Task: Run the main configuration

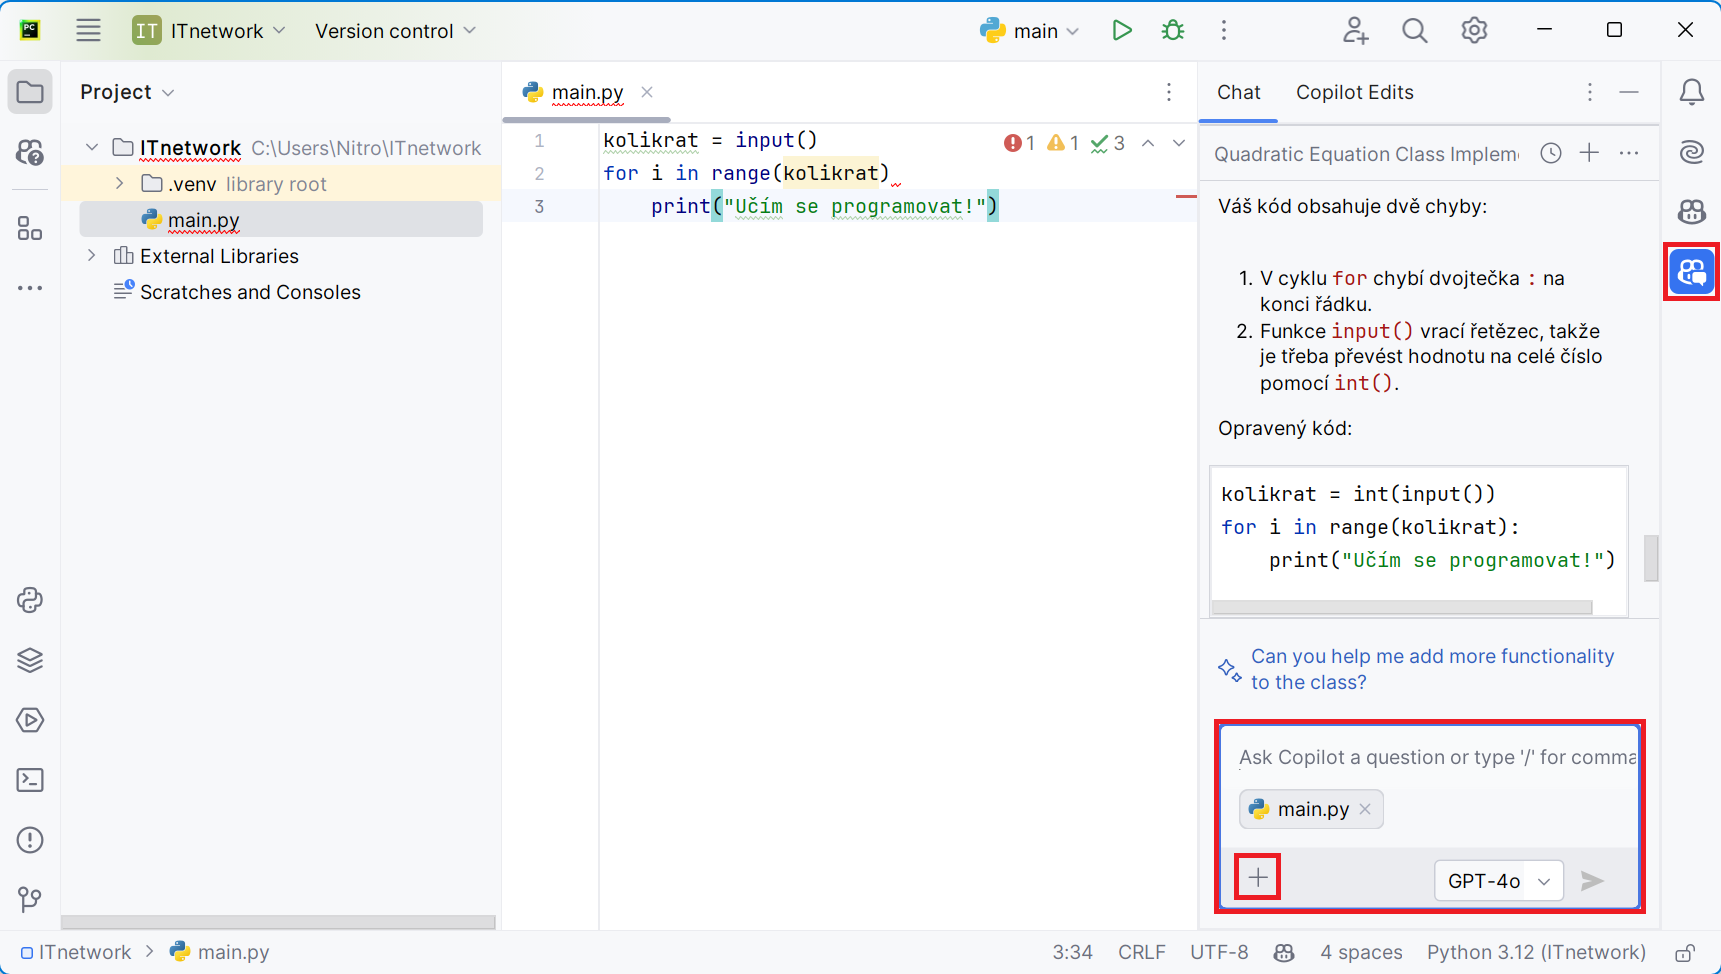Action: 1122,30
